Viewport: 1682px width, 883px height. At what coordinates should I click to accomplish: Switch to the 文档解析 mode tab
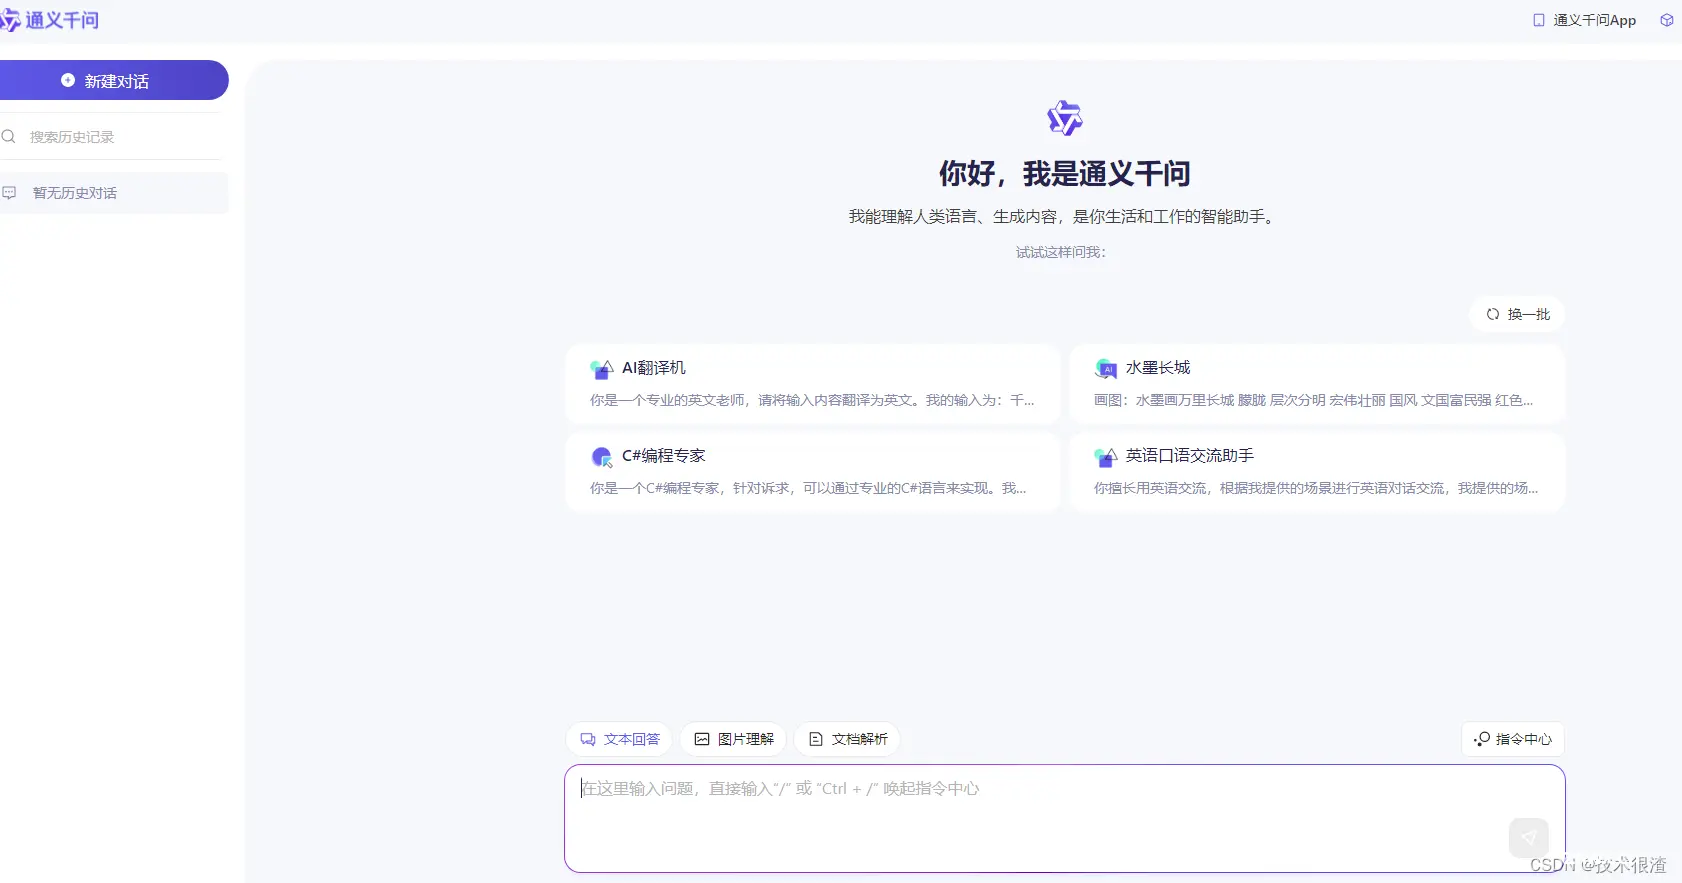click(x=847, y=739)
